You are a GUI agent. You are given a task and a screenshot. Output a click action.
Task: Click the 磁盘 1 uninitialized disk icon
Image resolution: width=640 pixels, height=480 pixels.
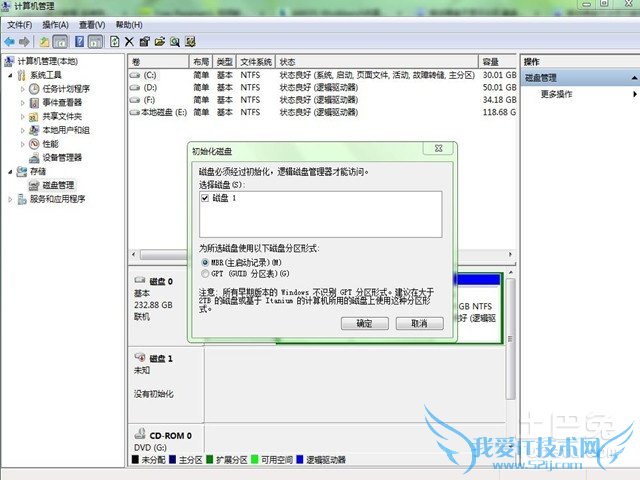(x=140, y=357)
